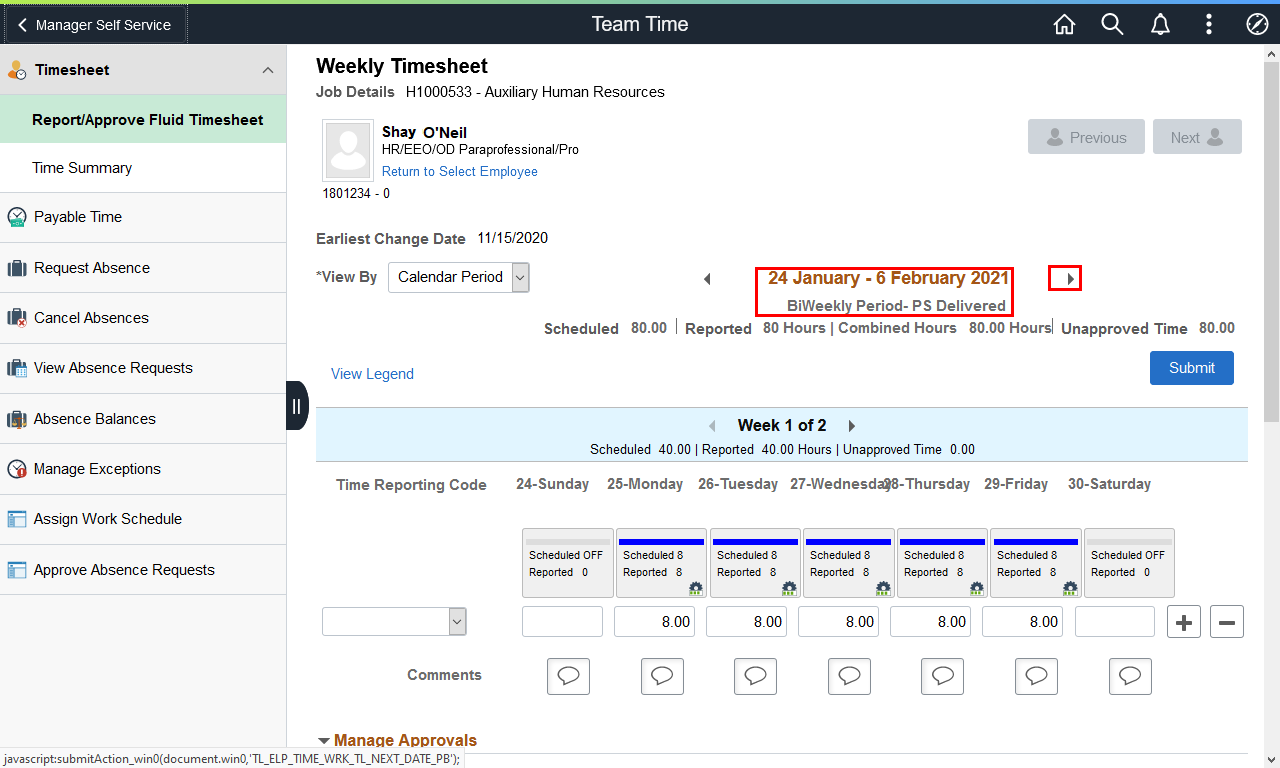Screen dimensions: 1280x768
Task: Collapse the left navigation panel handle
Action: point(297,406)
